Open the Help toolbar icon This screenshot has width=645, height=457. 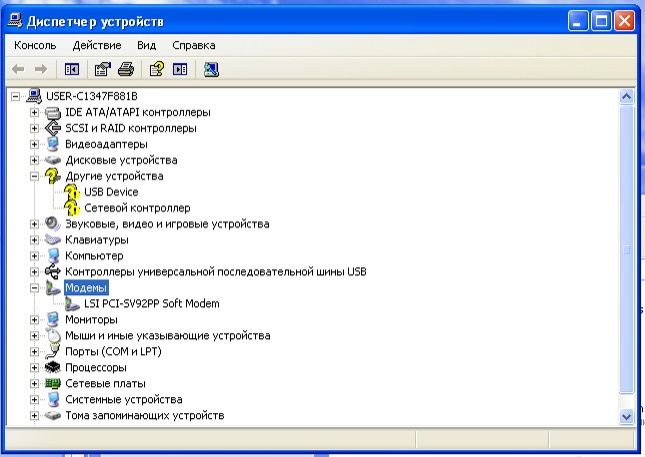tap(157, 69)
